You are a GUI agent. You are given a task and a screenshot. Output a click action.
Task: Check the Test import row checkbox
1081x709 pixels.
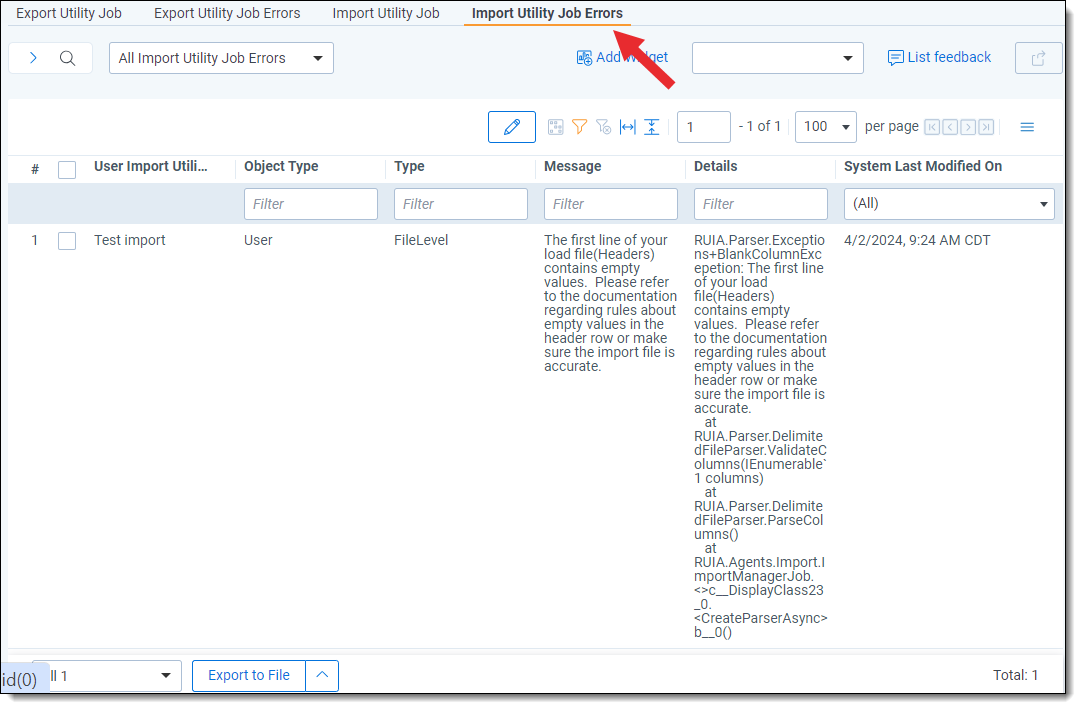pyautogui.click(x=67, y=241)
